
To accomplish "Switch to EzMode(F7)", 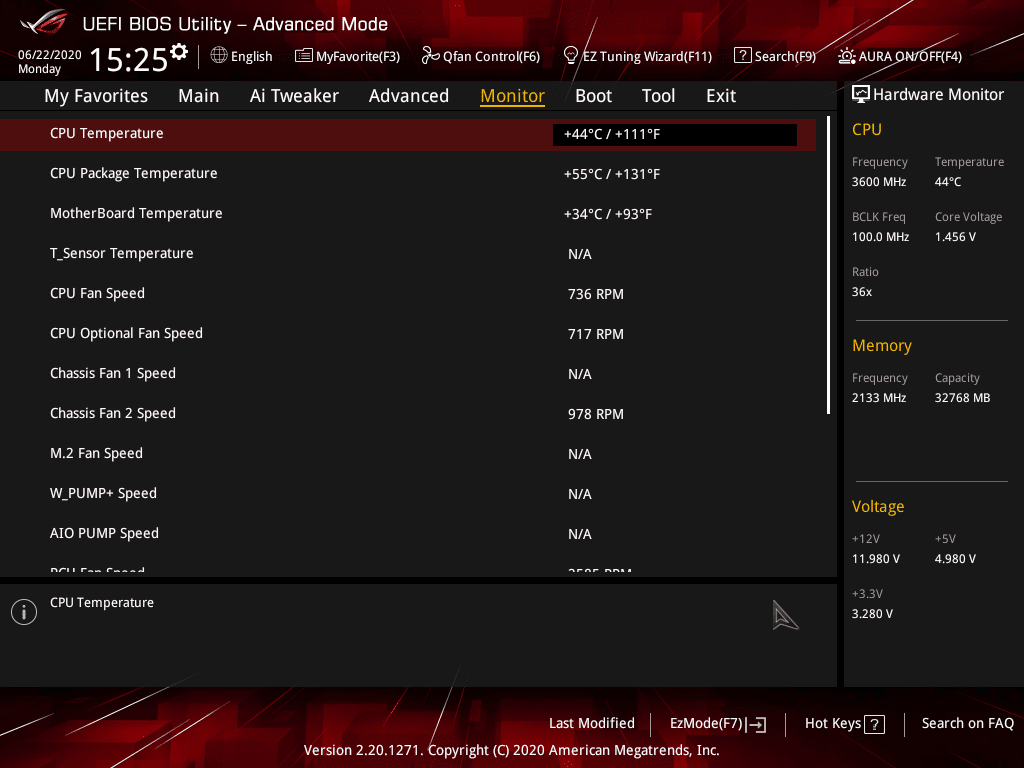I will tap(718, 724).
